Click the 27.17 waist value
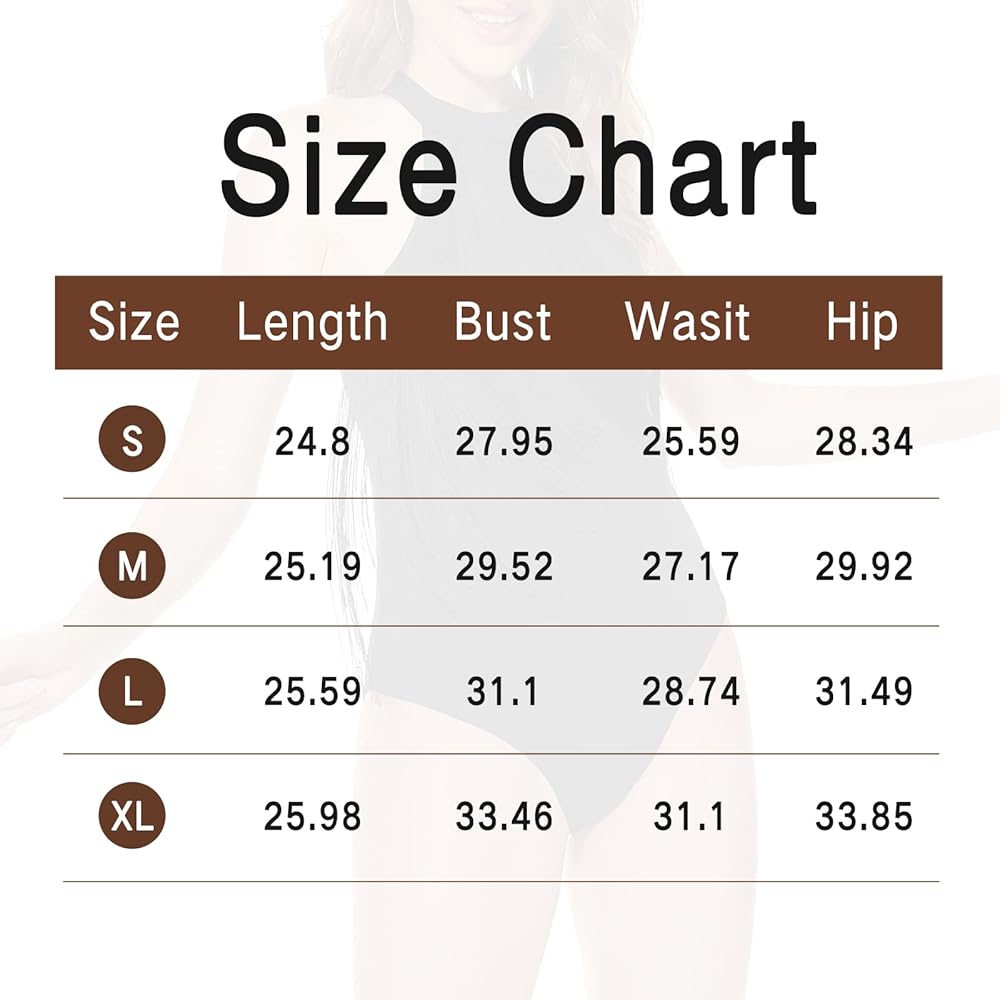Viewport: 1000px width, 1000px height. [x=691, y=567]
